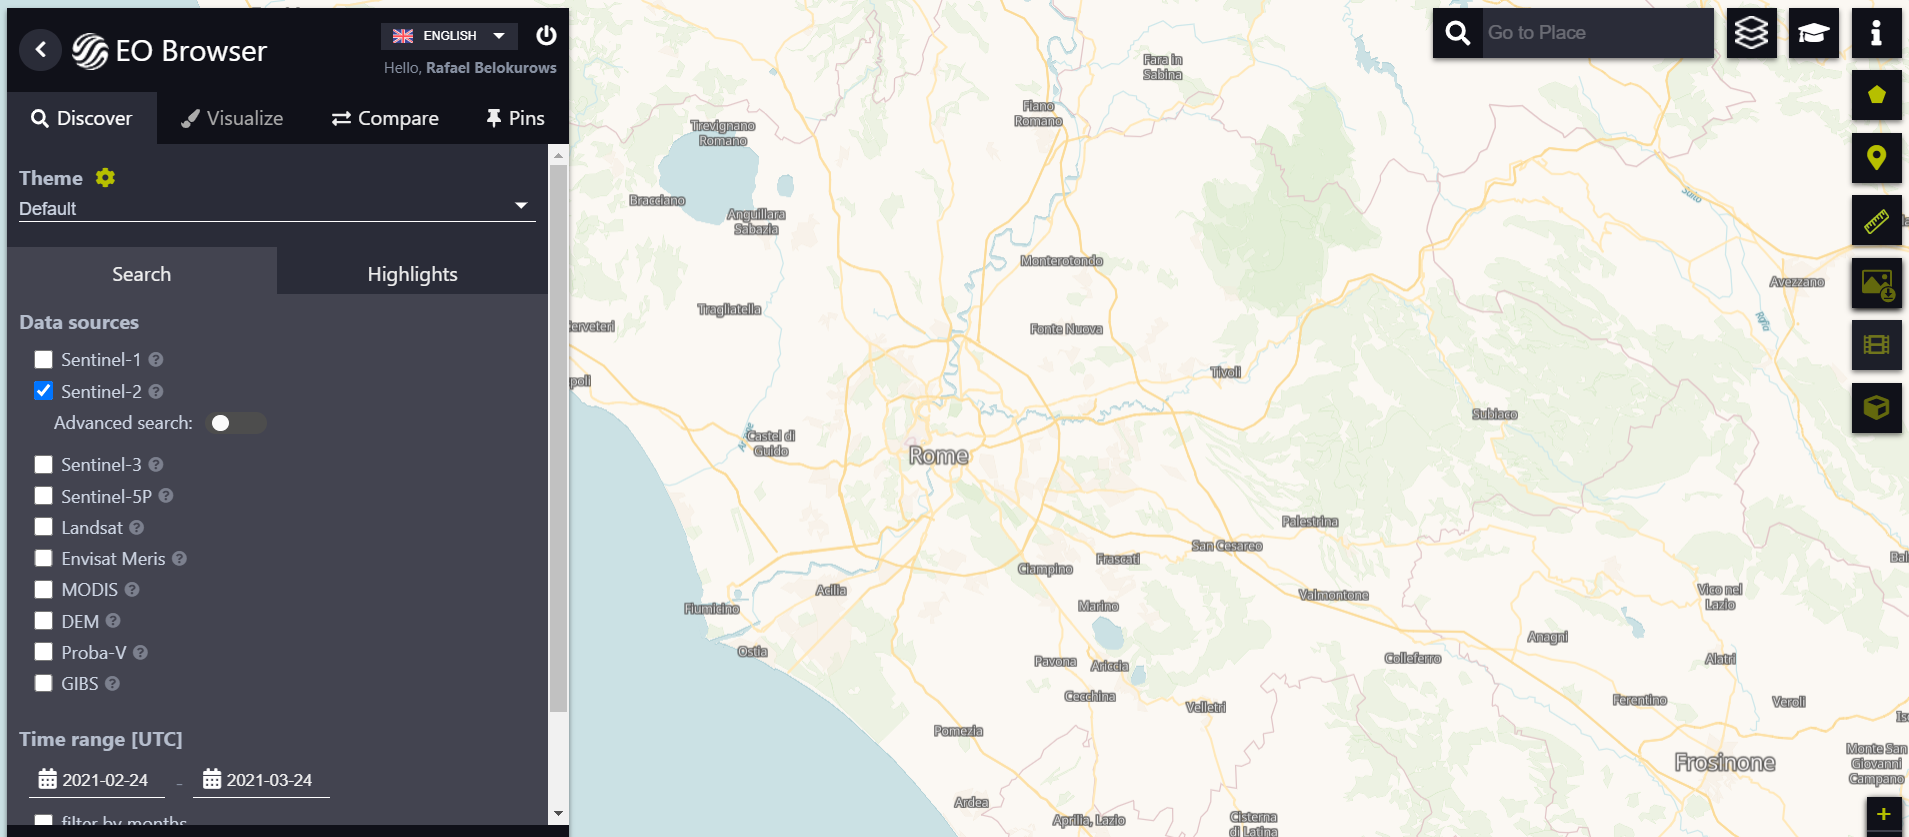This screenshot has width=1909, height=837.
Task: Draw an area of interest polygon
Action: coord(1876,95)
